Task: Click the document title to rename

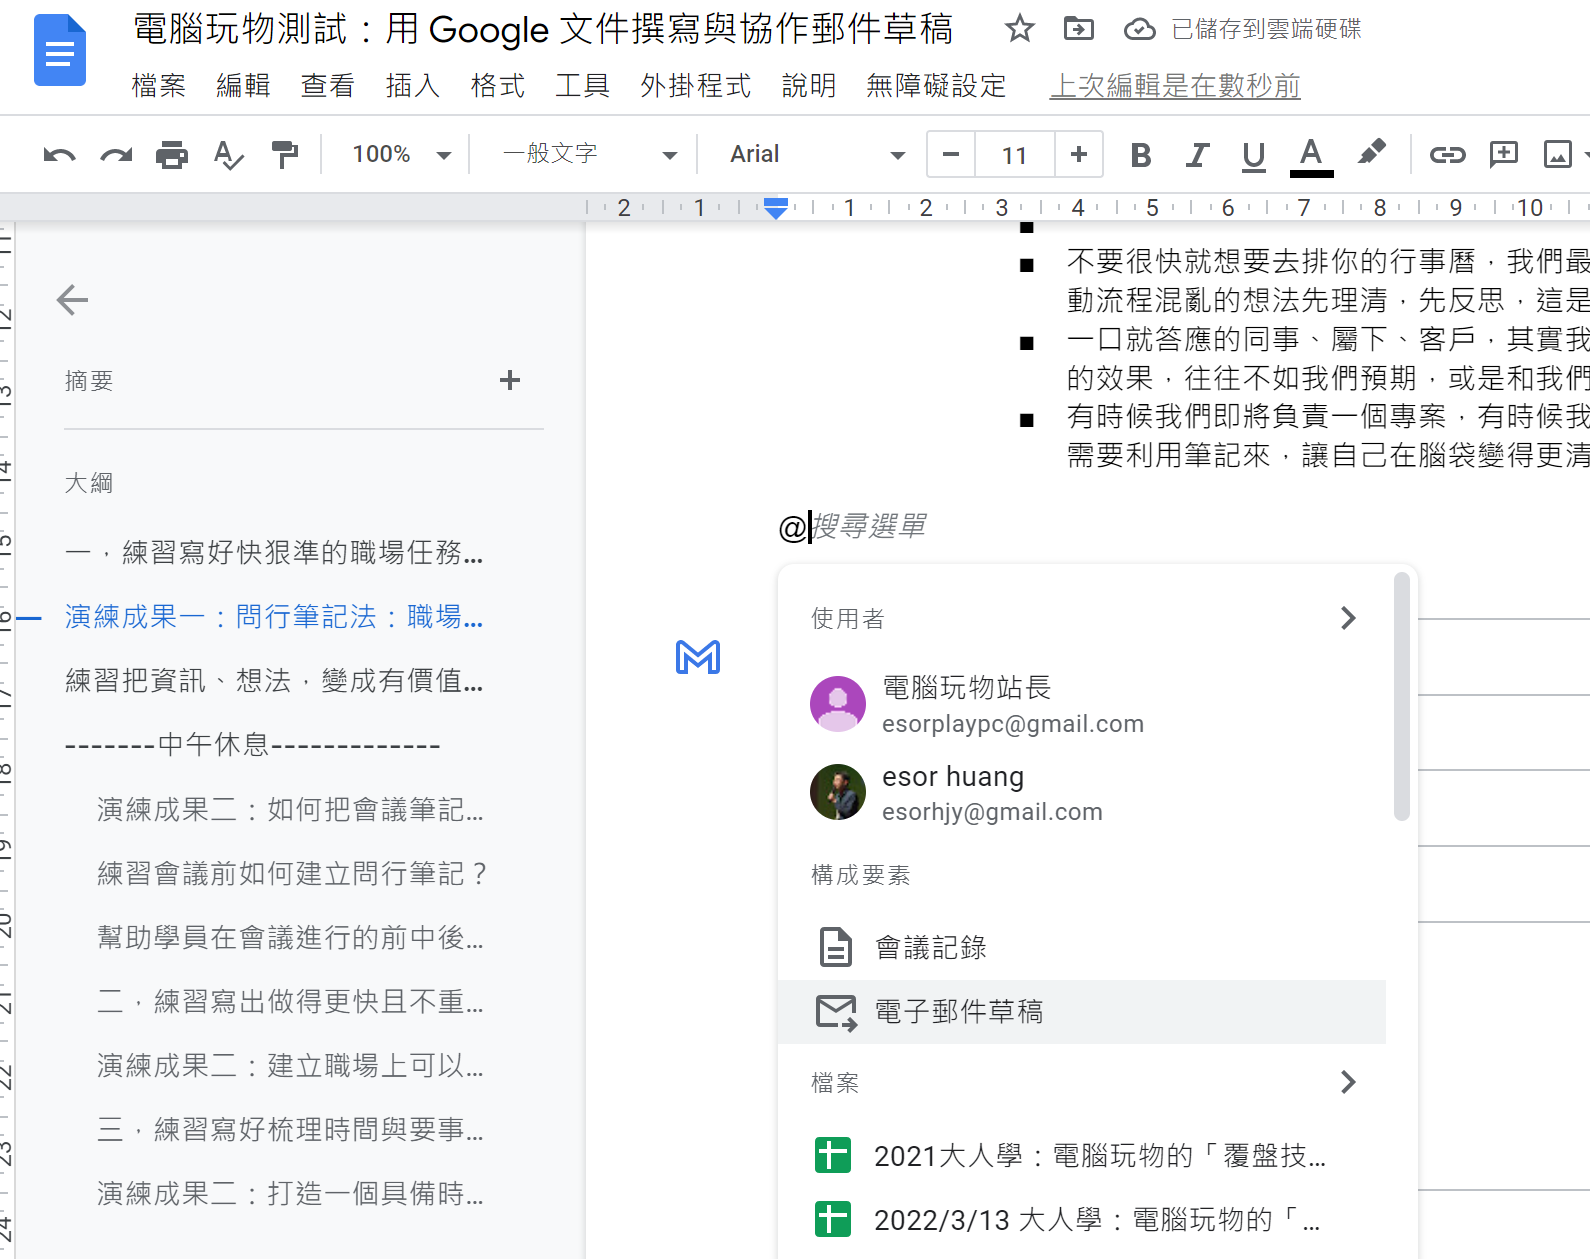Action: tap(543, 29)
